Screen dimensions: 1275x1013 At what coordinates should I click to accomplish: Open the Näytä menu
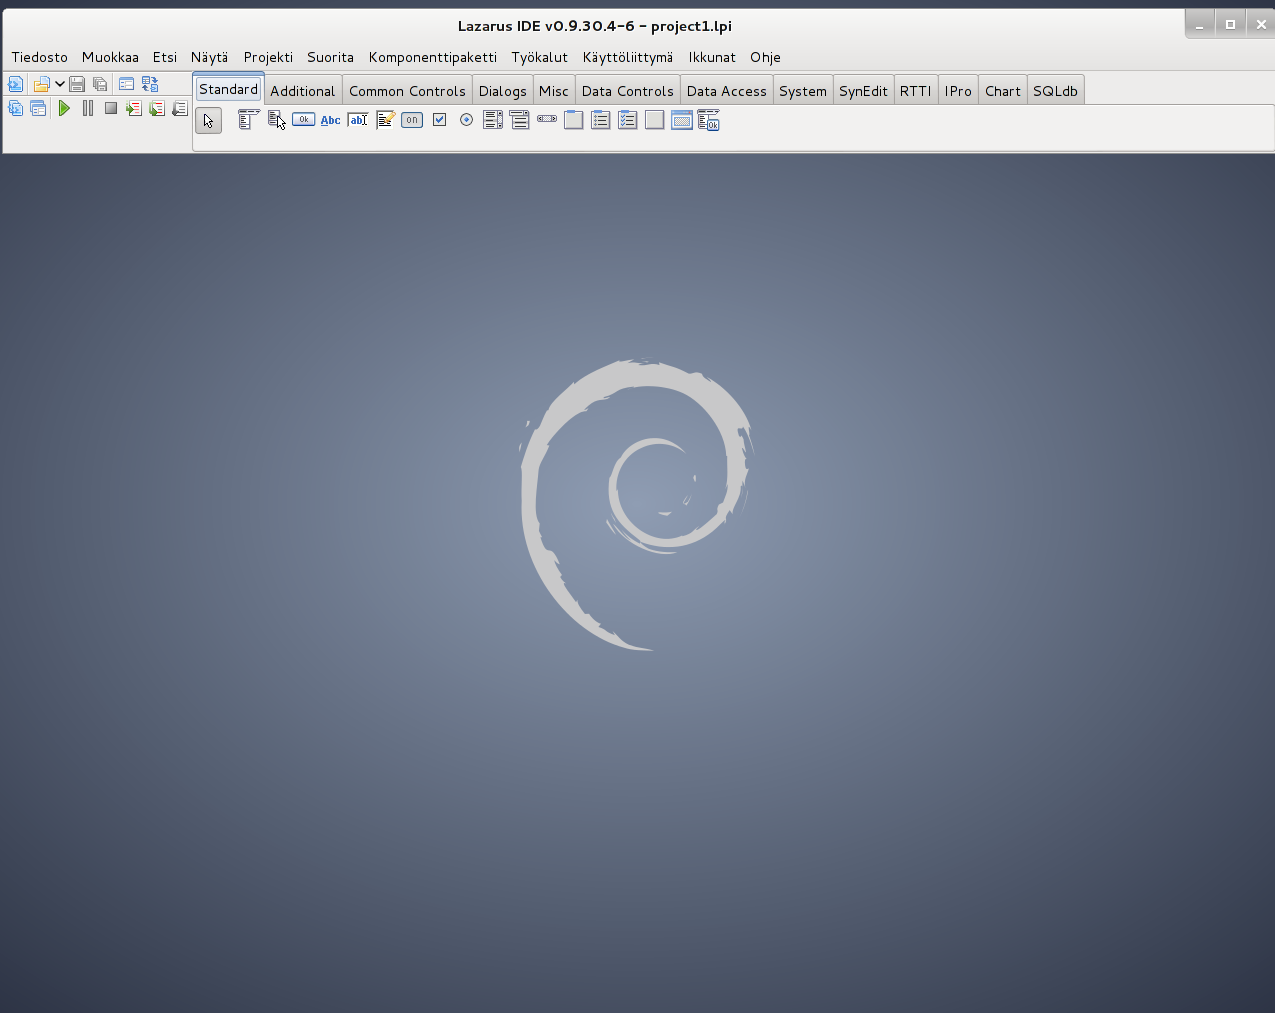[x=210, y=57]
